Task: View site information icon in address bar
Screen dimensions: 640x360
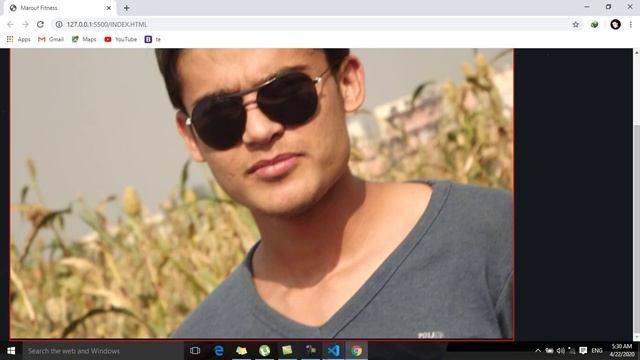Action: pos(59,24)
